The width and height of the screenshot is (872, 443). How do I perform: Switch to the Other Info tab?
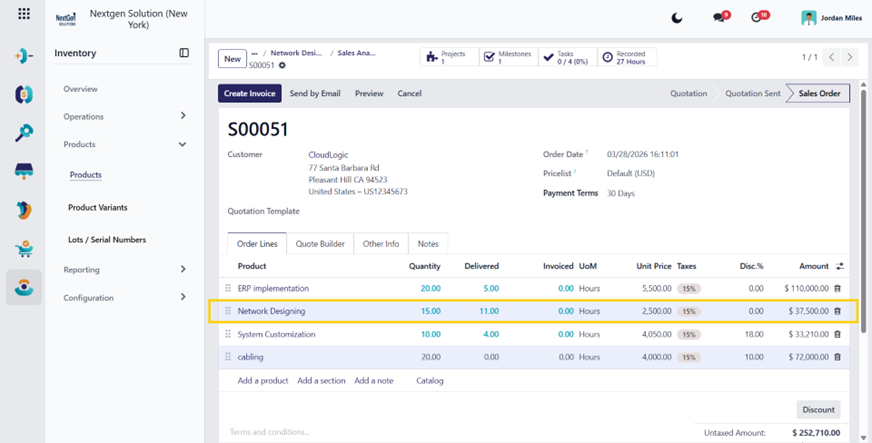tap(381, 243)
